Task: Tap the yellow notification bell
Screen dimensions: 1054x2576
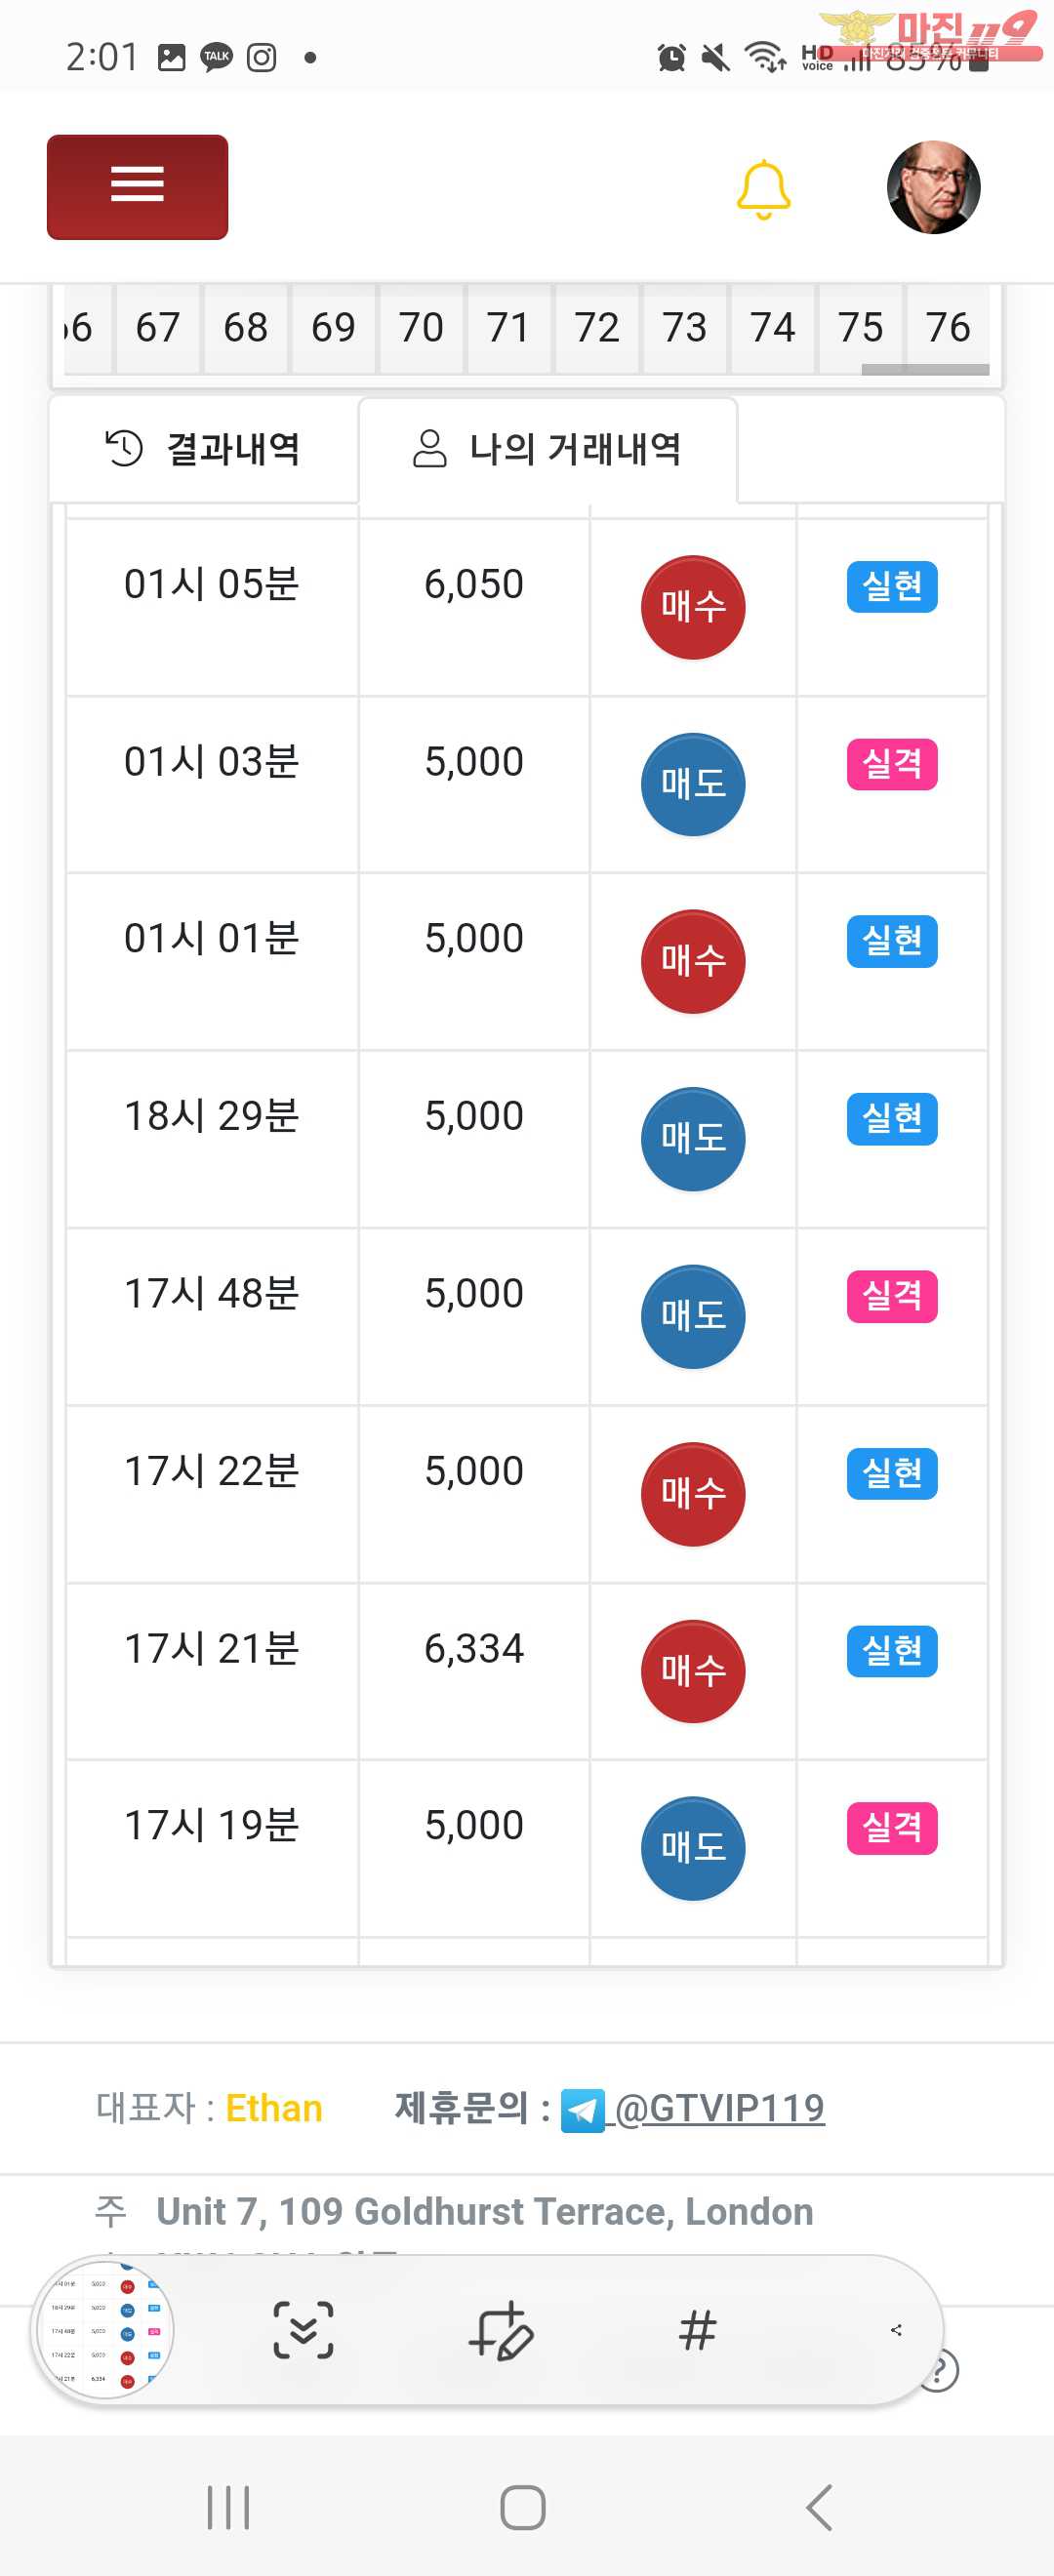Action: (763, 189)
